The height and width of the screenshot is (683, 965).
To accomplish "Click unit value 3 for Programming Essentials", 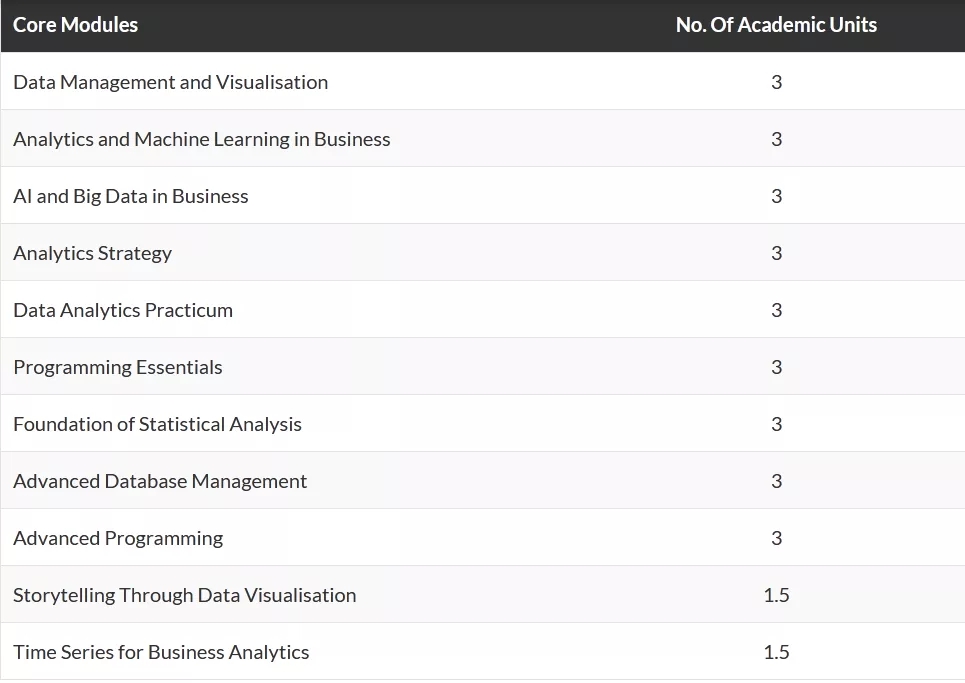I will click(x=777, y=367).
